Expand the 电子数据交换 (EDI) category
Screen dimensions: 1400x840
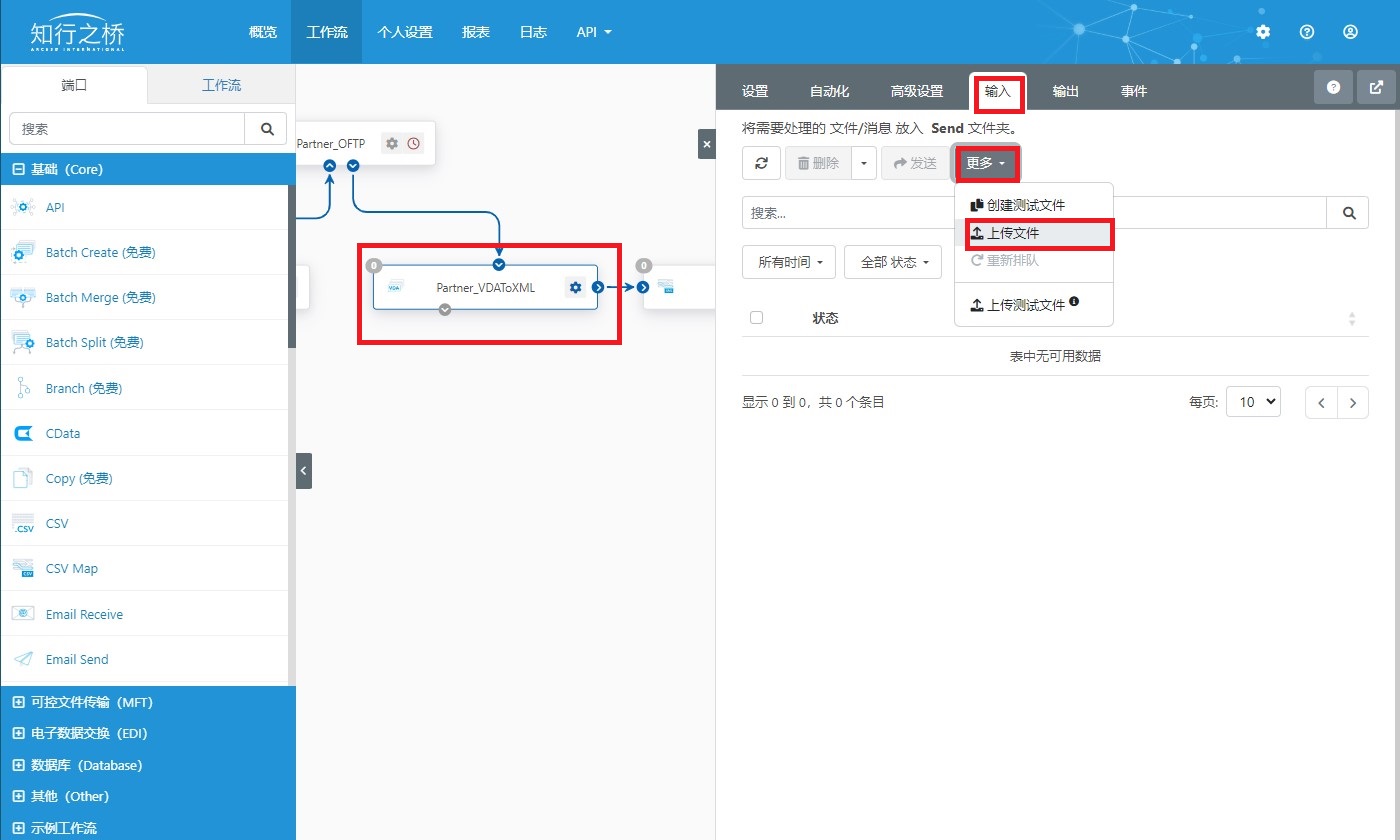point(18,734)
